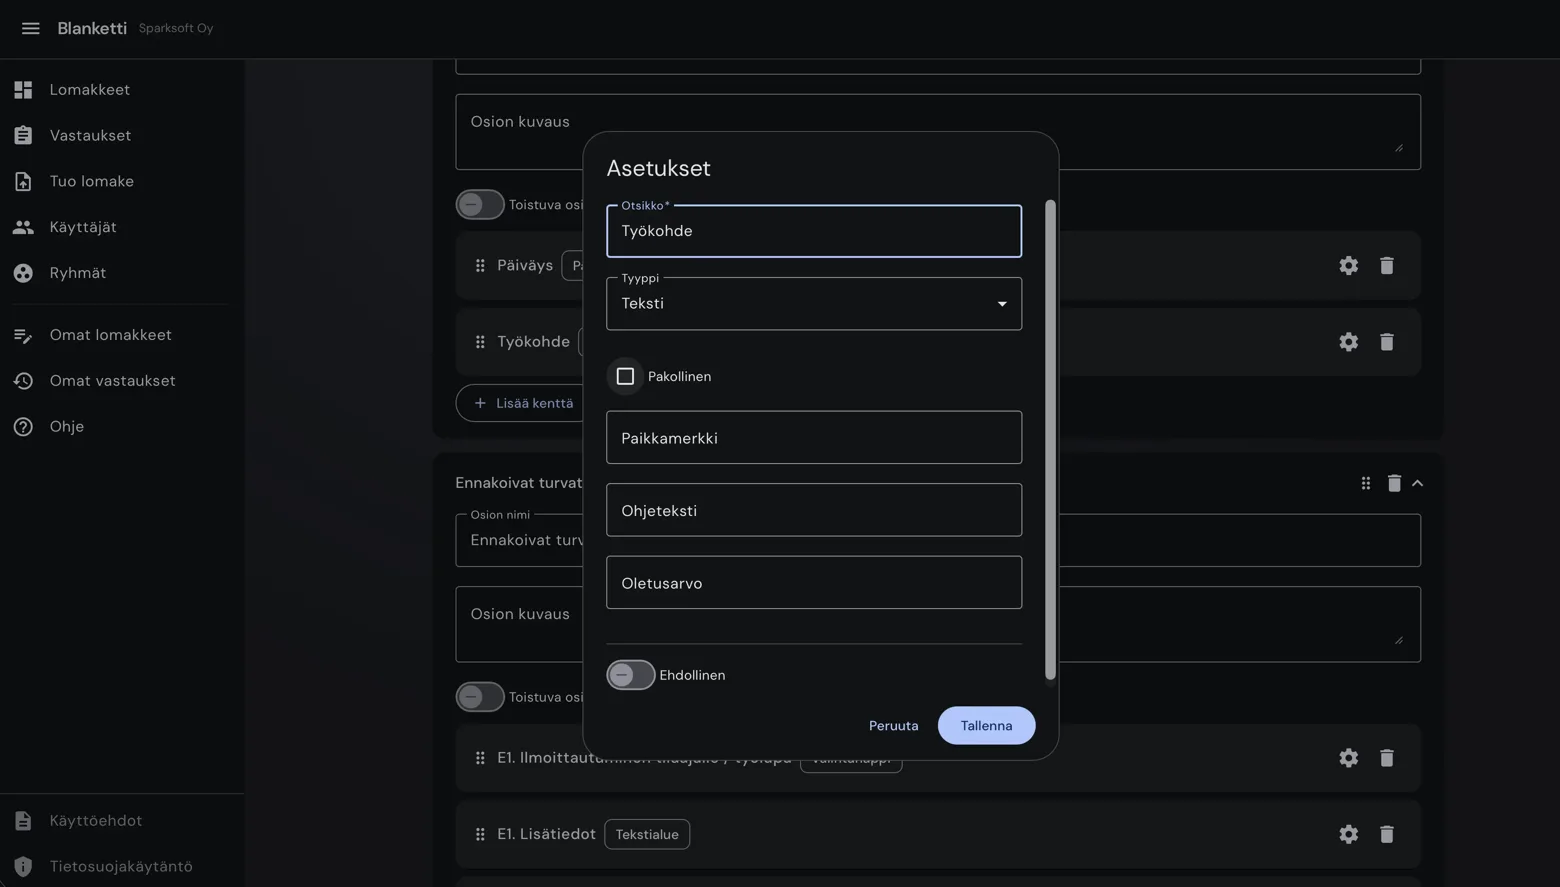The image size is (1560, 887).
Task: Delete the Ennakoivat section with trash icon
Action: (1393, 484)
